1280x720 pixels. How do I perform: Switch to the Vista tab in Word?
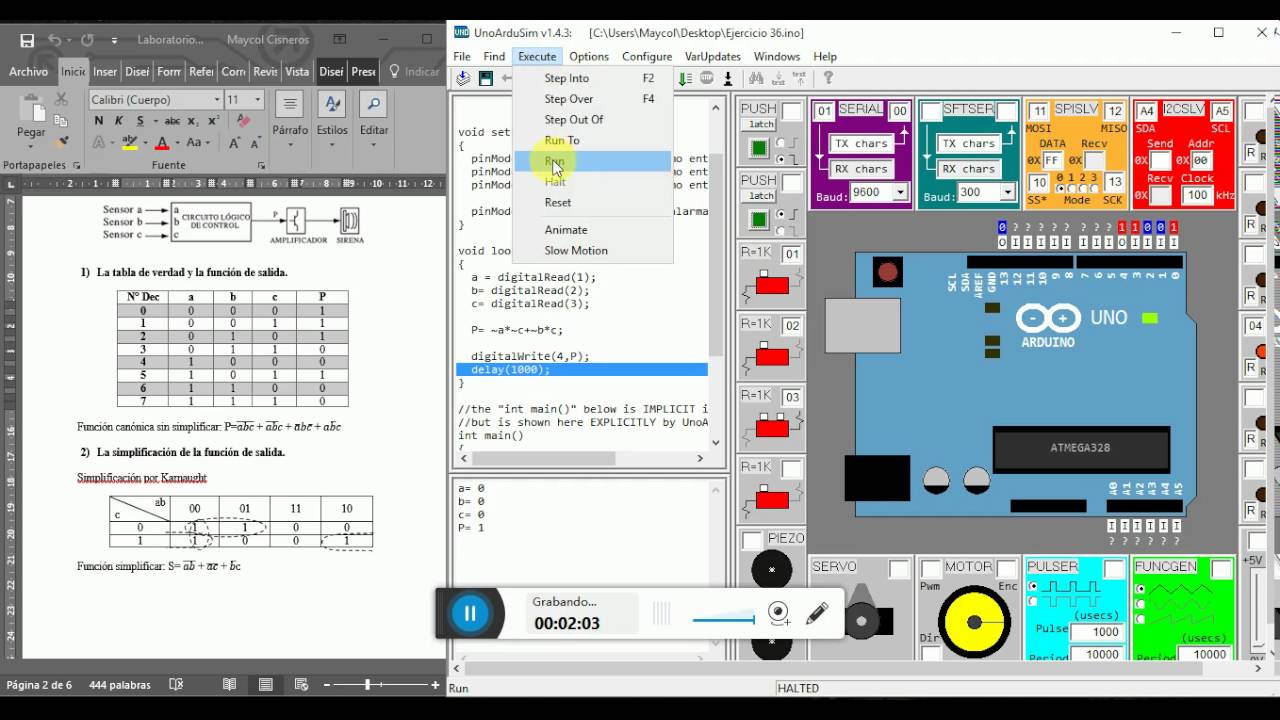297,72
